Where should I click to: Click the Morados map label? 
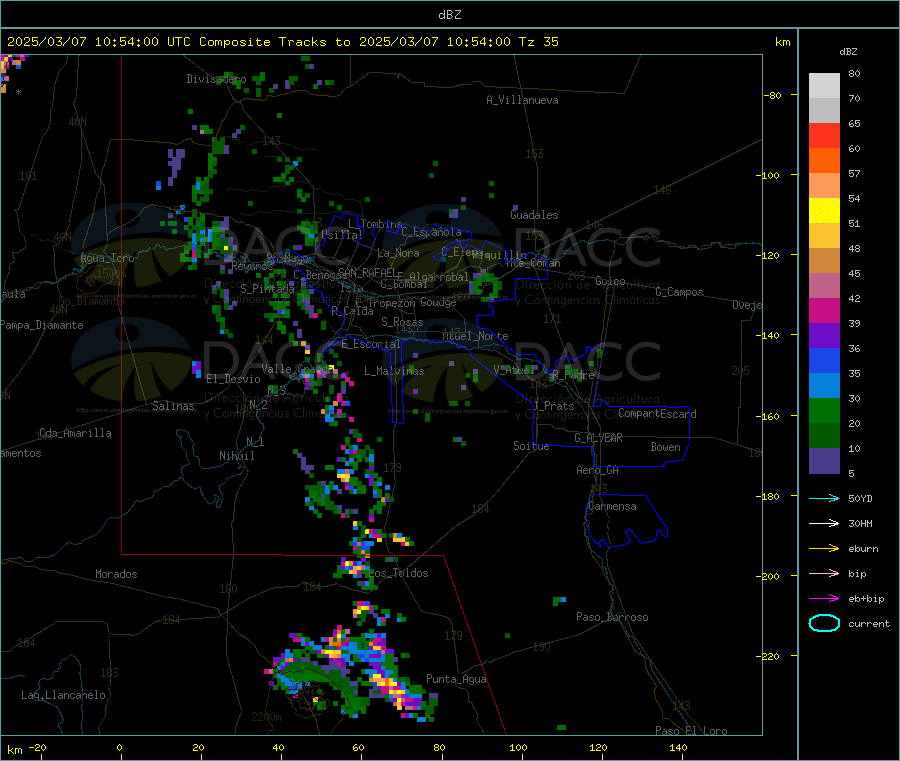(116, 574)
